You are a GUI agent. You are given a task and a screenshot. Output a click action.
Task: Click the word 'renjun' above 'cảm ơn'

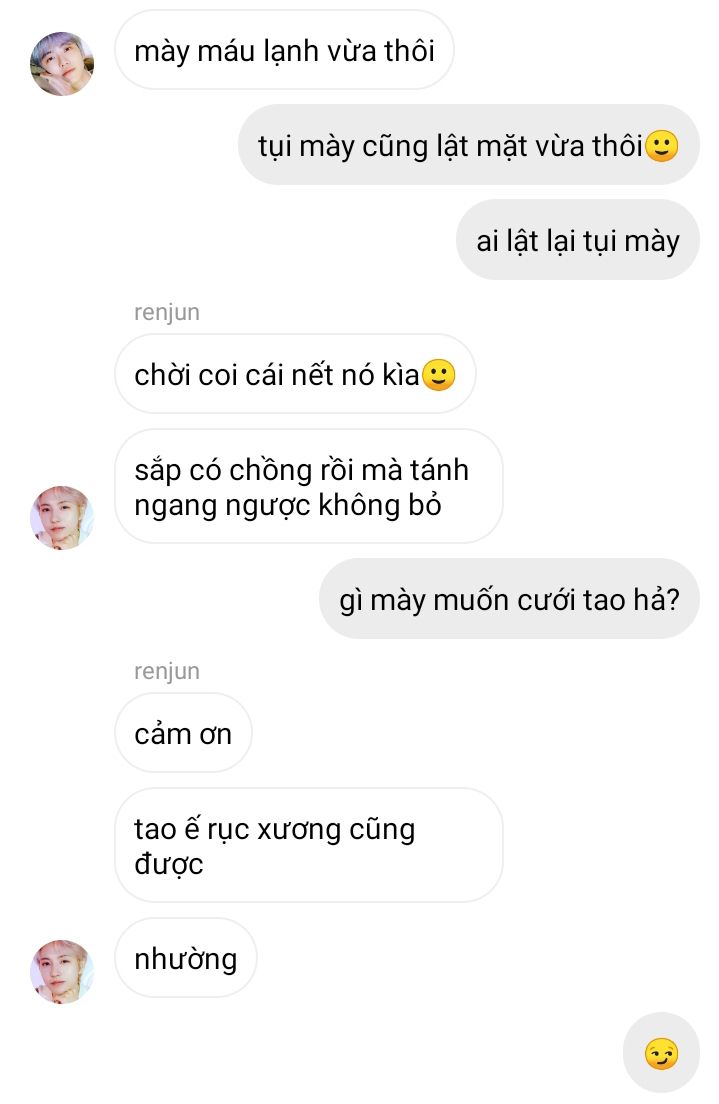click(167, 671)
